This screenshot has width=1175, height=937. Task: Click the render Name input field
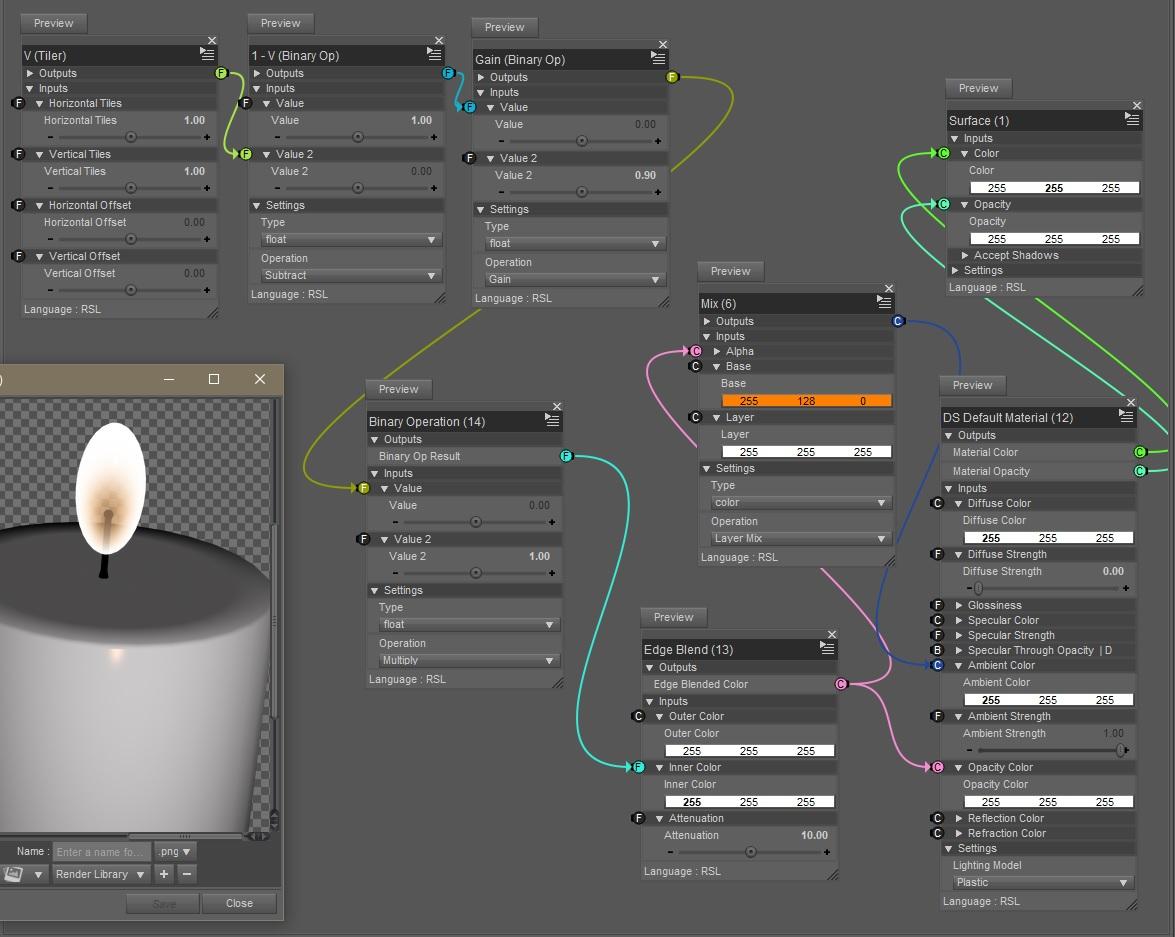(x=102, y=852)
